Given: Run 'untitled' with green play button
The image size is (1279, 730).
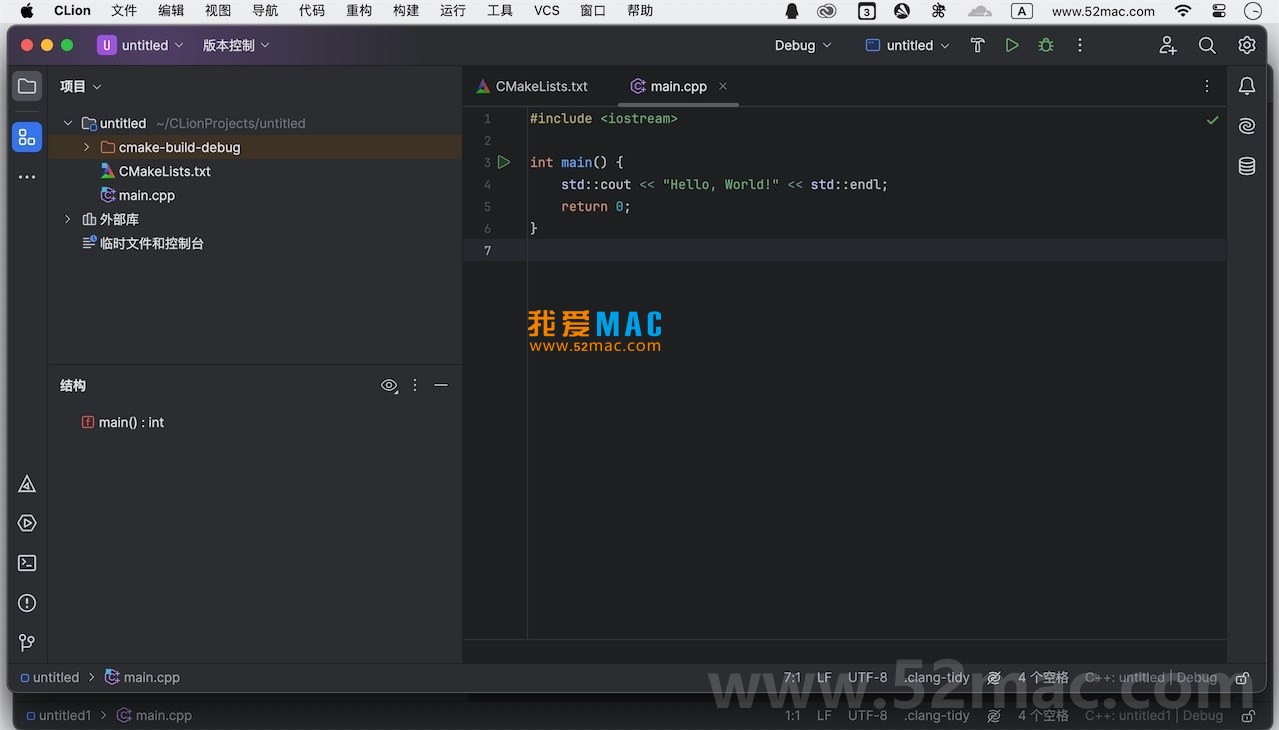Looking at the screenshot, I should pos(1012,45).
